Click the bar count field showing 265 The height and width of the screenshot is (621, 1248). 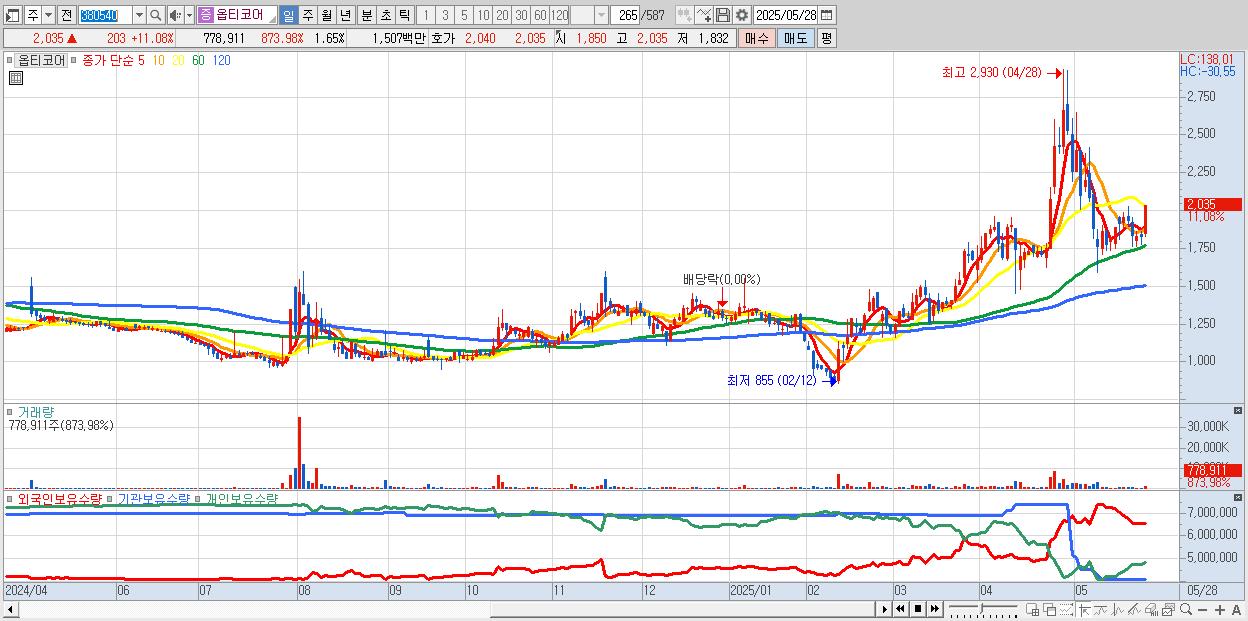coord(624,15)
